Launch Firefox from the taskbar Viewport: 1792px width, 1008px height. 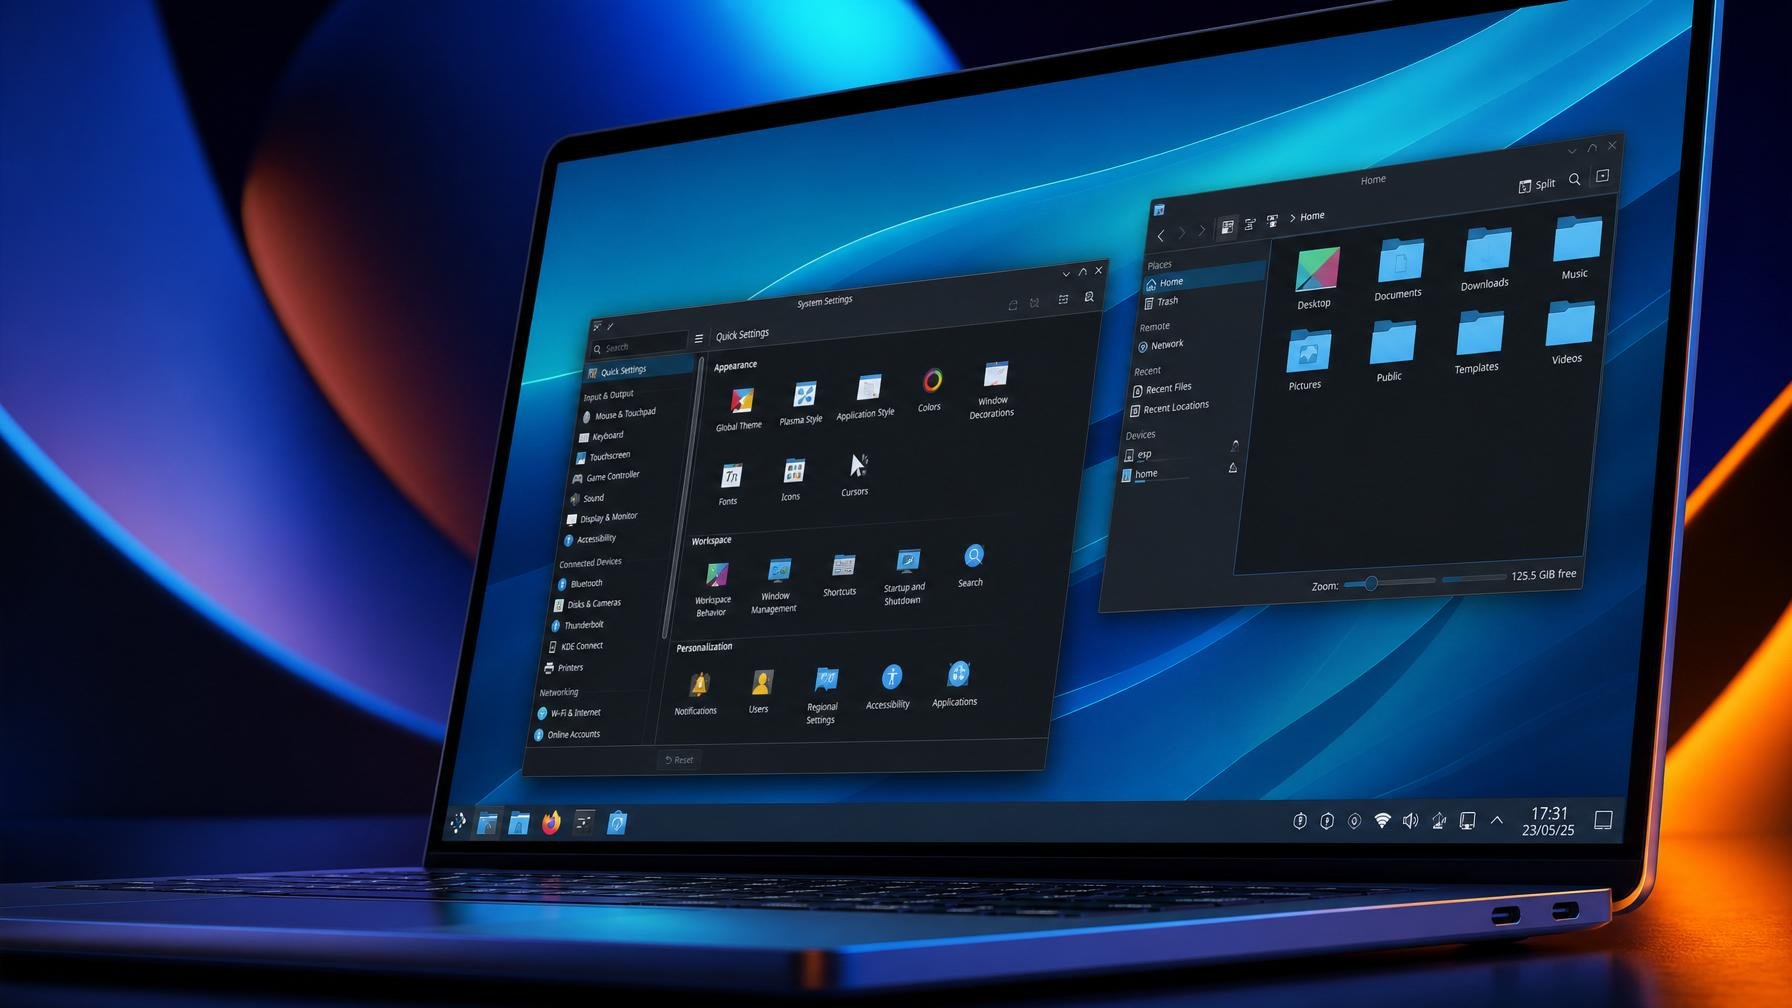point(551,822)
